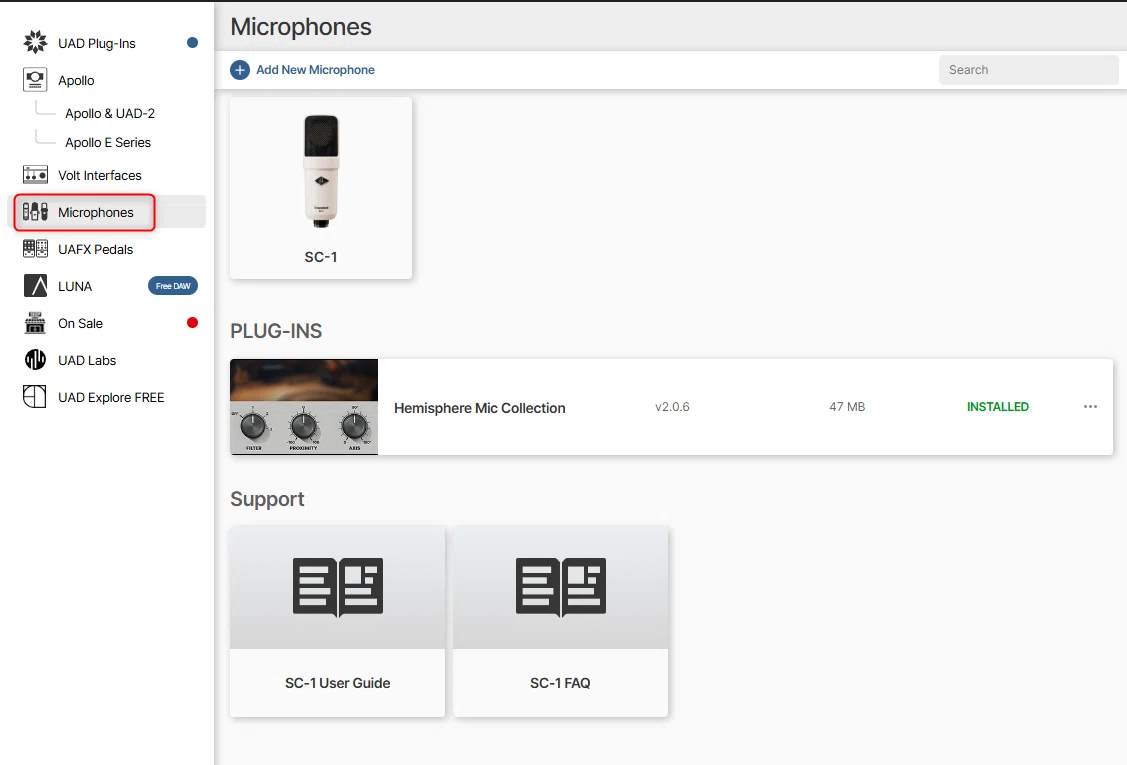Click the plus icon for adding microphone

[x=240, y=70]
